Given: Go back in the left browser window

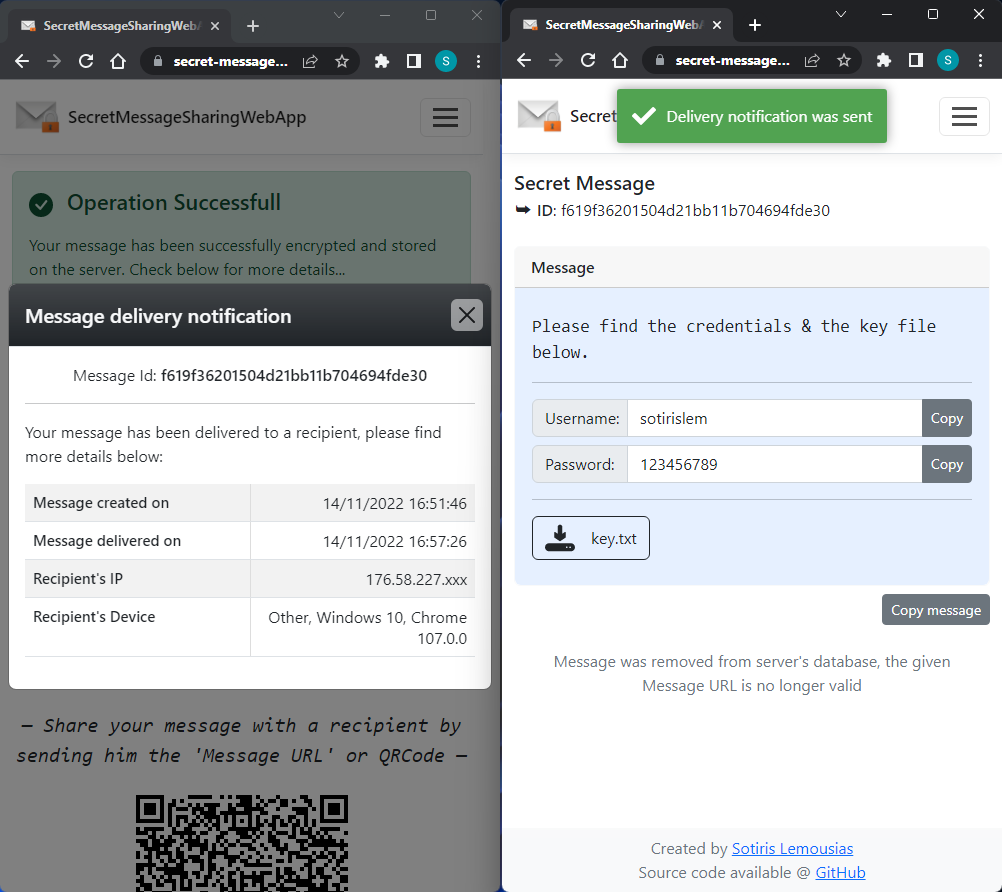Looking at the screenshot, I should tap(22, 61).
